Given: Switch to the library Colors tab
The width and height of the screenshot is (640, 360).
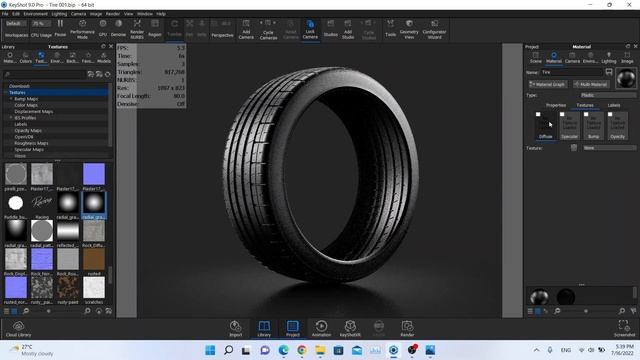Looking at the screenshot, I should coord(25,58).
